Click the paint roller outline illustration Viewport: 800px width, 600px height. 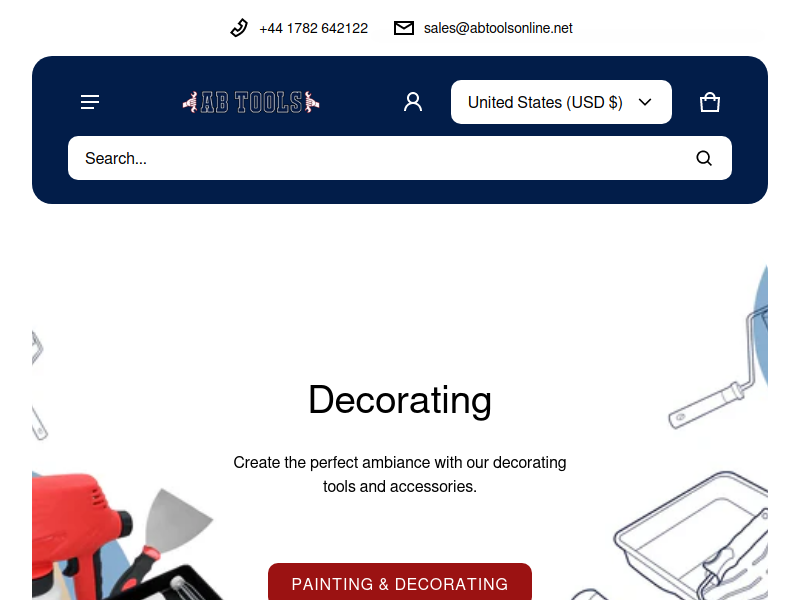point(719,367)
